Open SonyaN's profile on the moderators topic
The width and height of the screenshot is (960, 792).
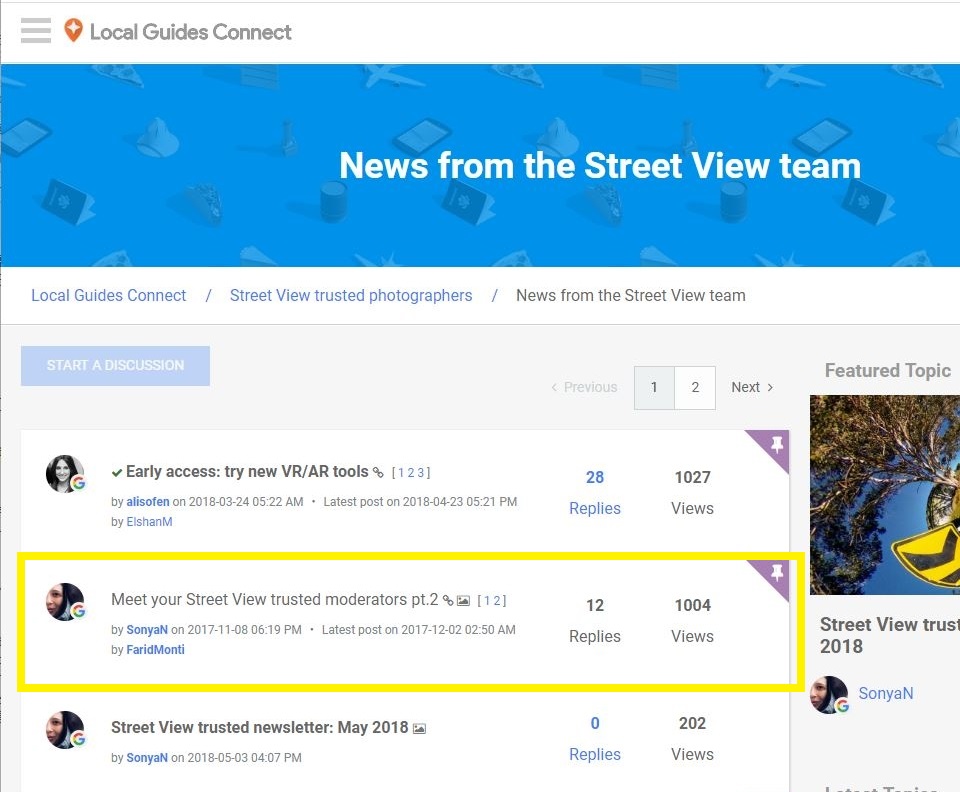(x=147, y=630)
